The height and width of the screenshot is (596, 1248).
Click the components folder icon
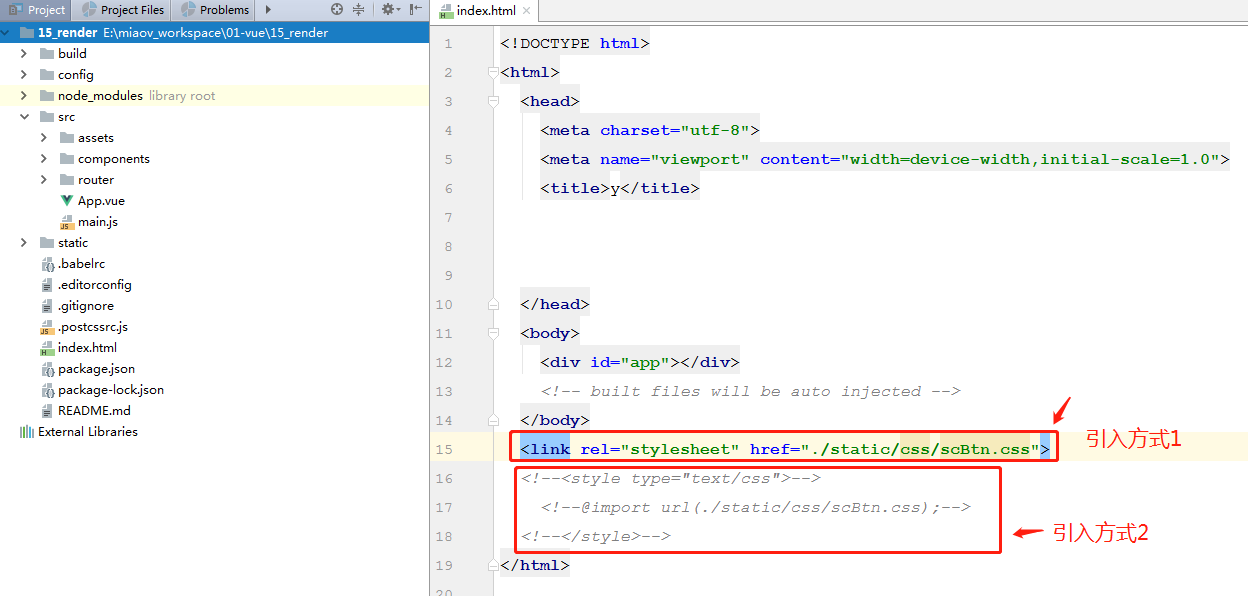tap(67, 158)
